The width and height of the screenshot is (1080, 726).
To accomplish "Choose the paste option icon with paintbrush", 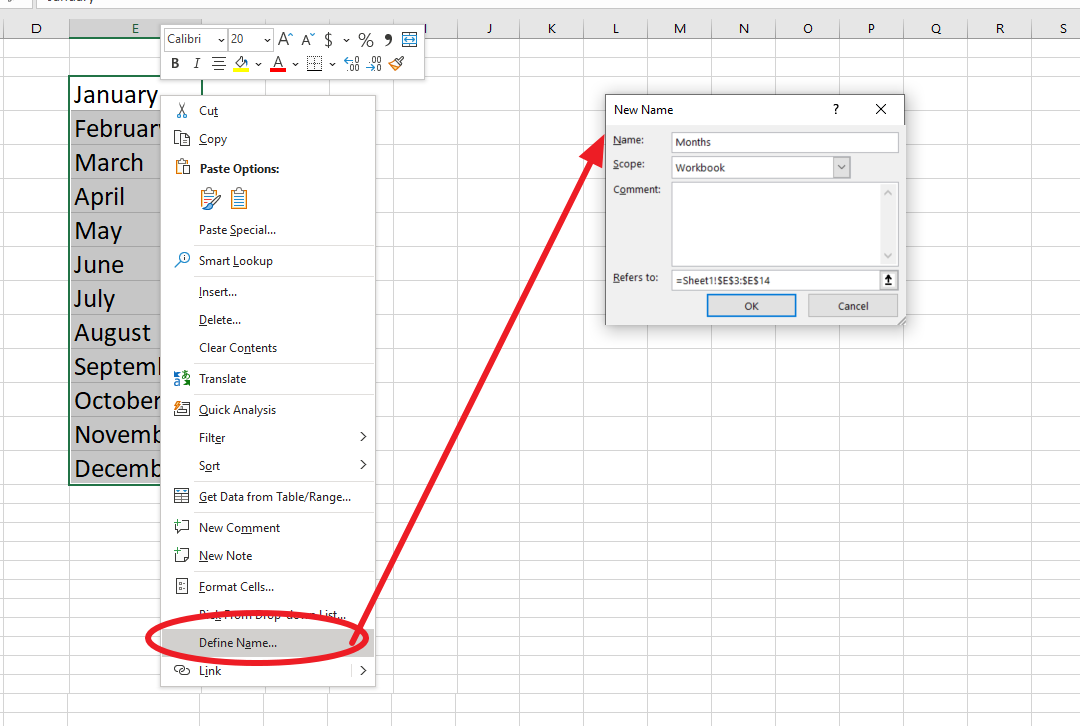I will pyautogui.click(x=210, y=198).
